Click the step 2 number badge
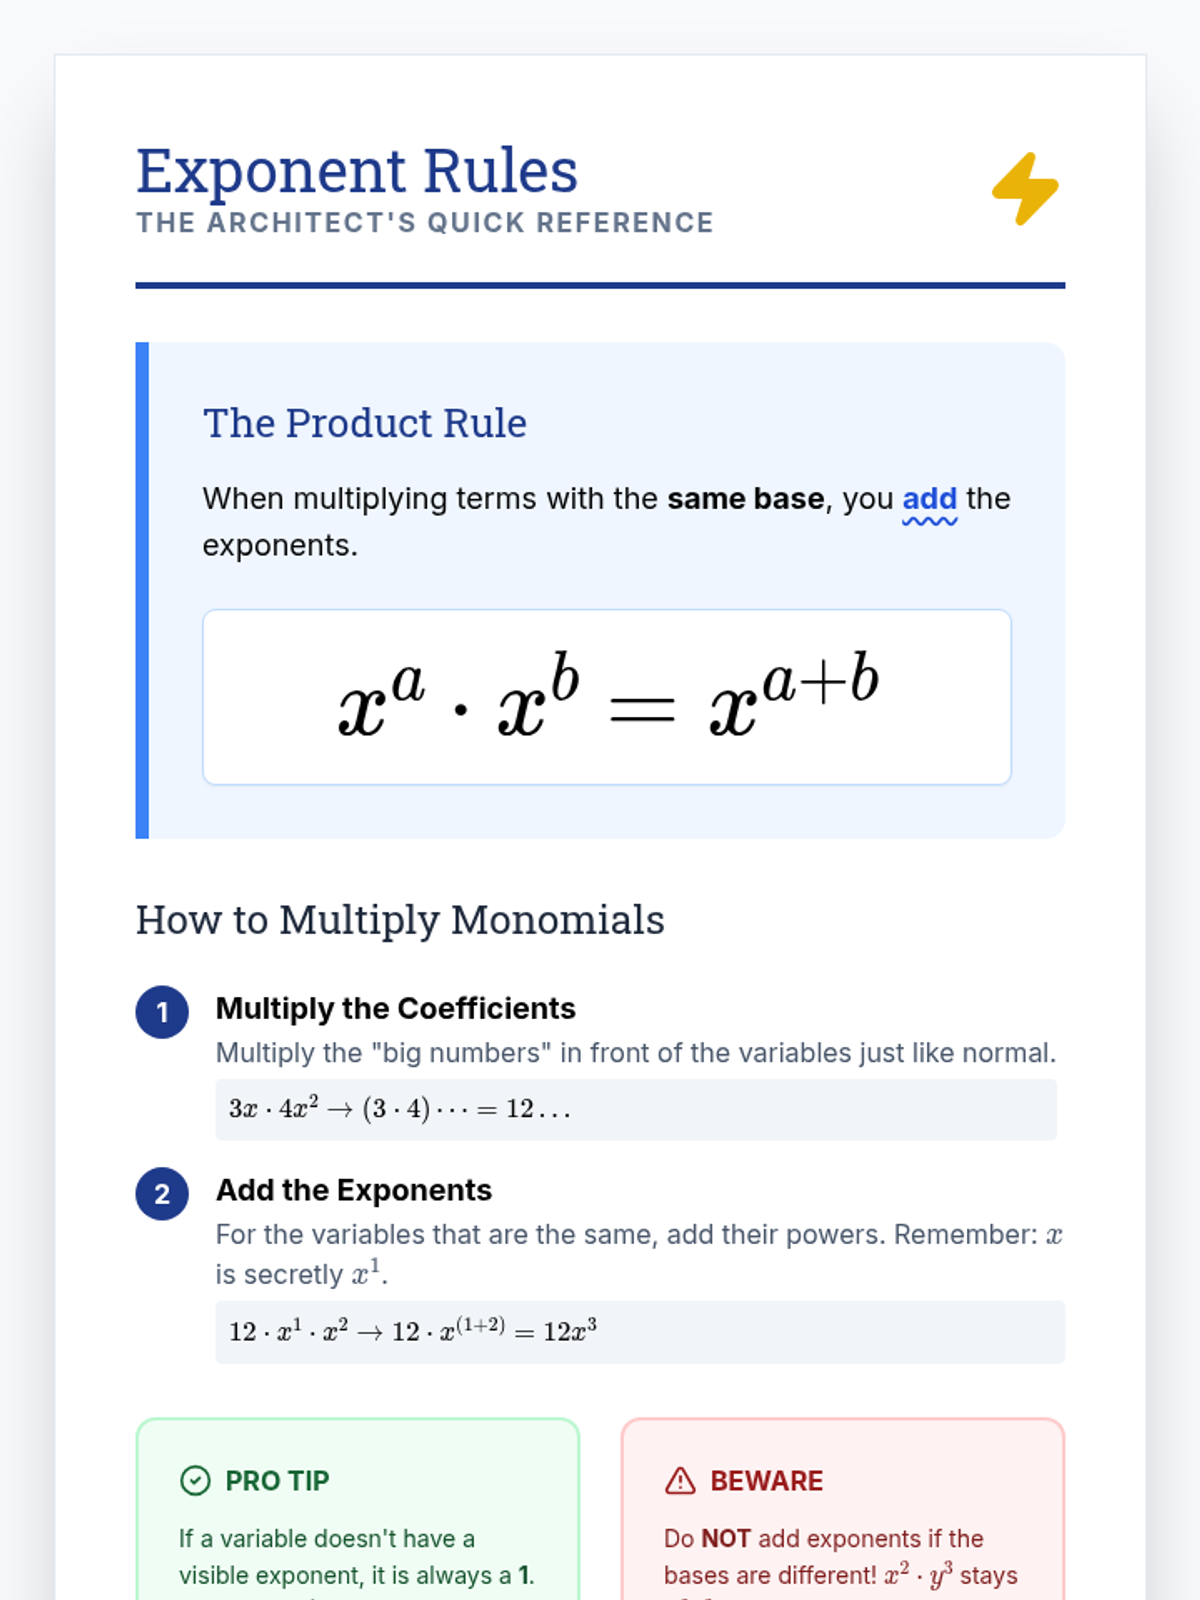The image size is (1200, 1600). [x=162, y=1194]
